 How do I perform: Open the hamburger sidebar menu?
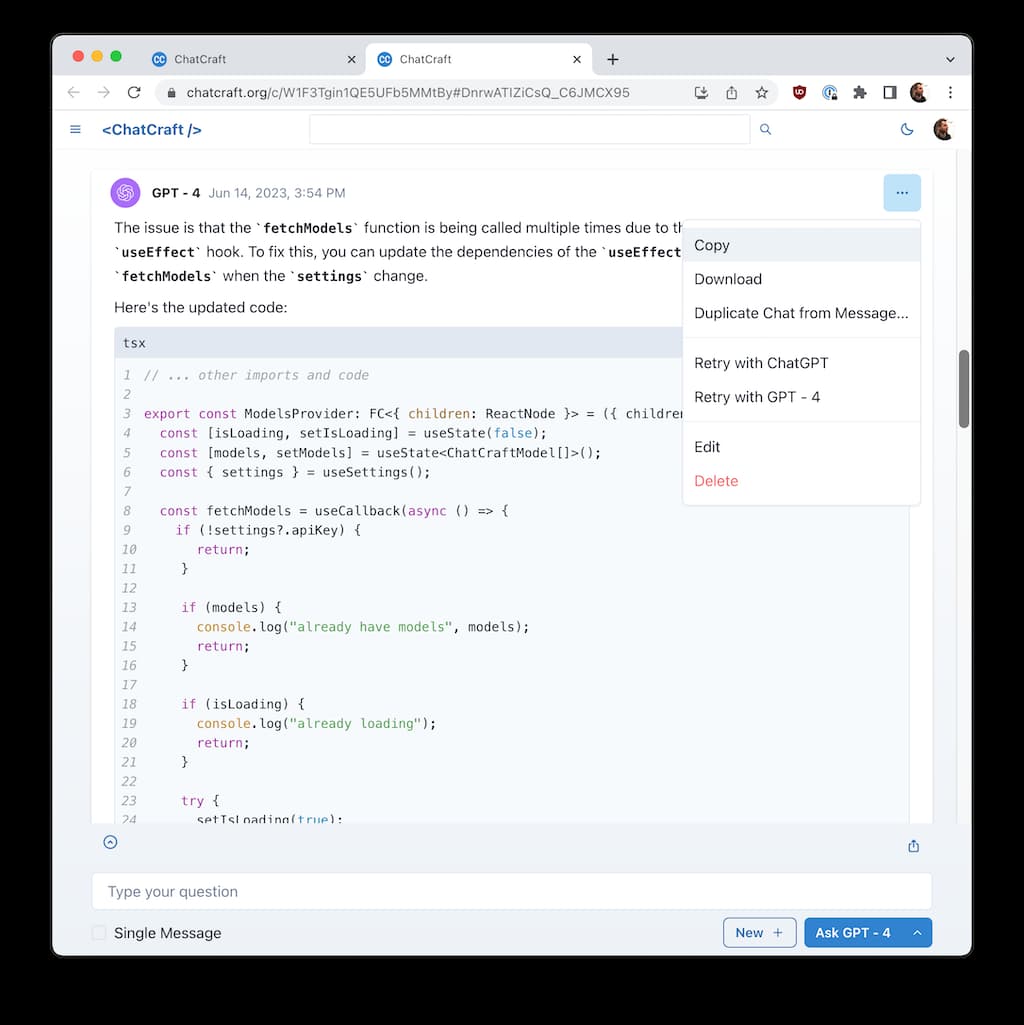75,129
